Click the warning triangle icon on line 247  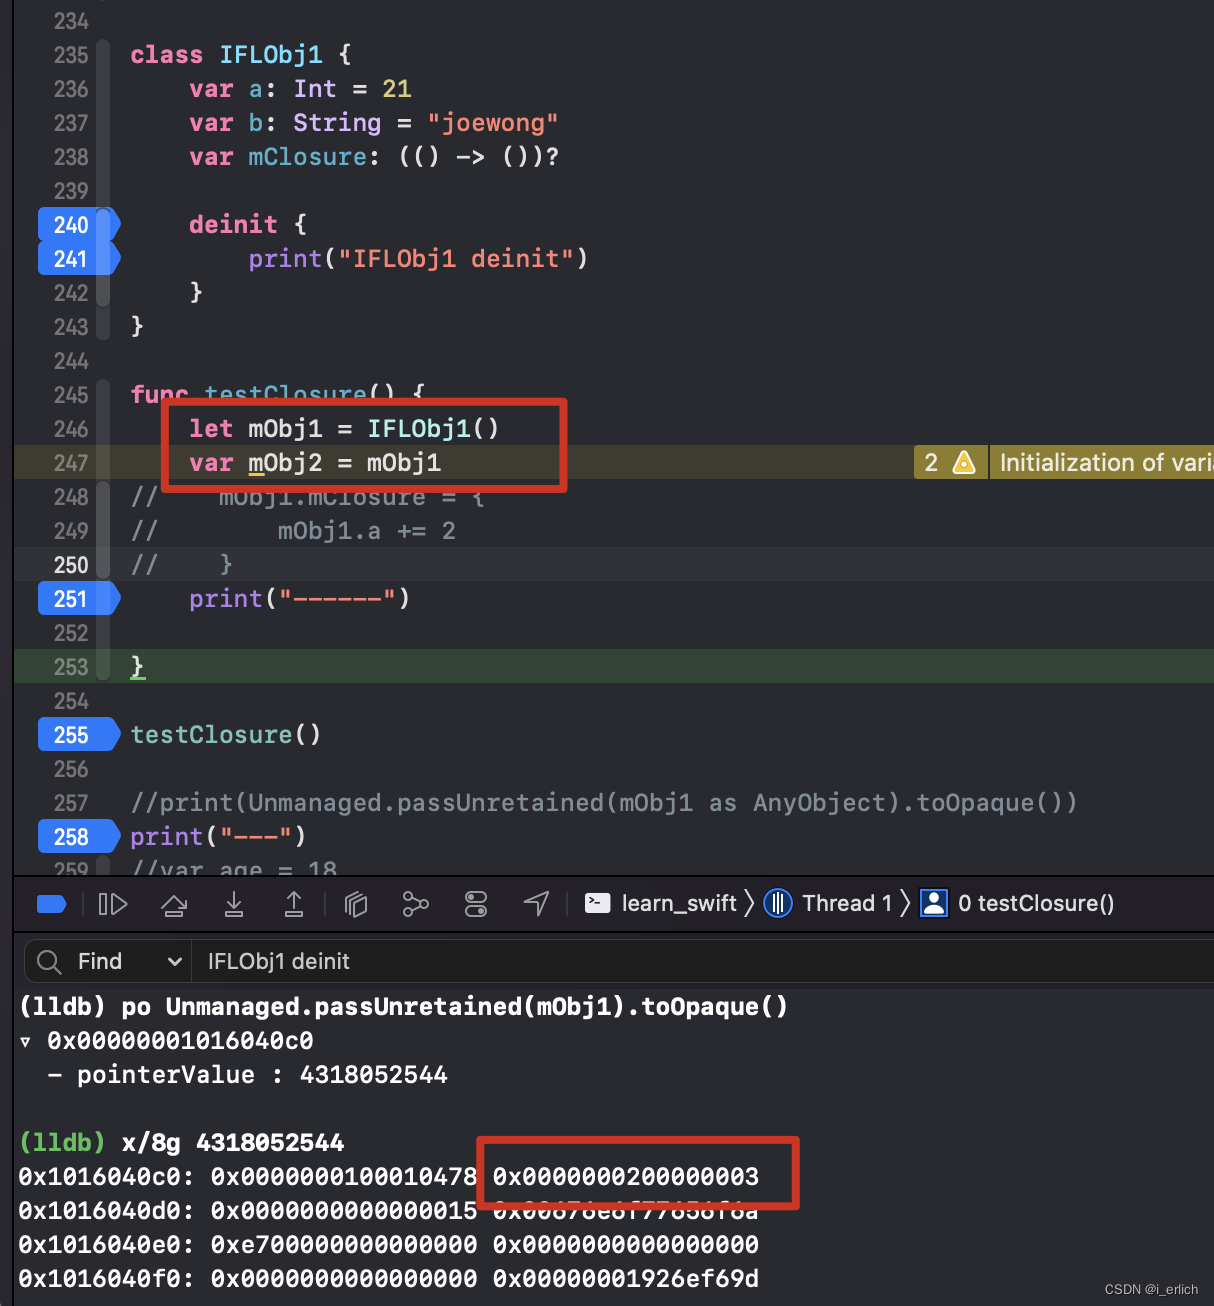point(964,462)
